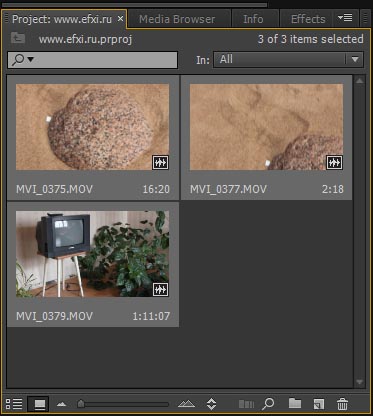Click the zoom out small mountain icon
Viewport: 373px width, 416px height.
[61, 404]
